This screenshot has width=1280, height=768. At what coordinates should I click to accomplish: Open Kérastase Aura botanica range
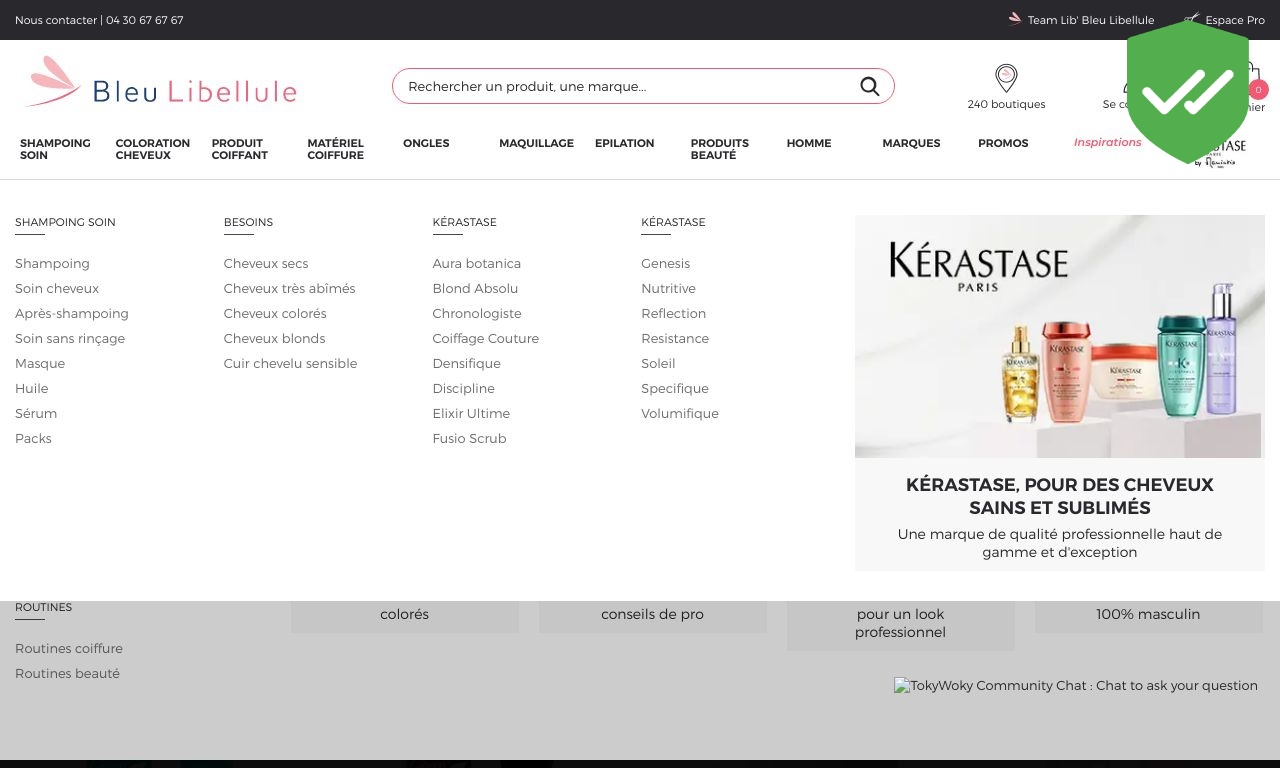(477, 263)
